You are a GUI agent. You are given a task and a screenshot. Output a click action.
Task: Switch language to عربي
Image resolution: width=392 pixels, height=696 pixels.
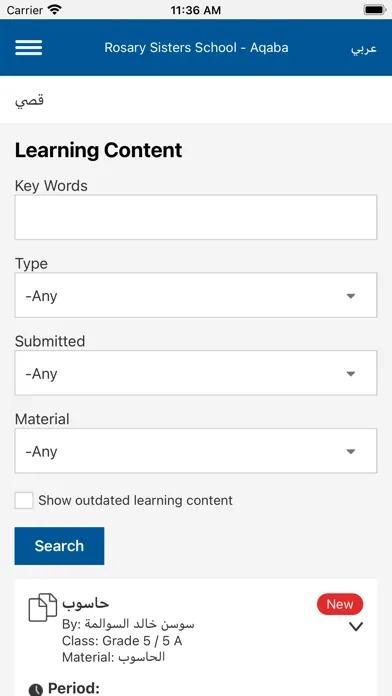tap(364, 48)
